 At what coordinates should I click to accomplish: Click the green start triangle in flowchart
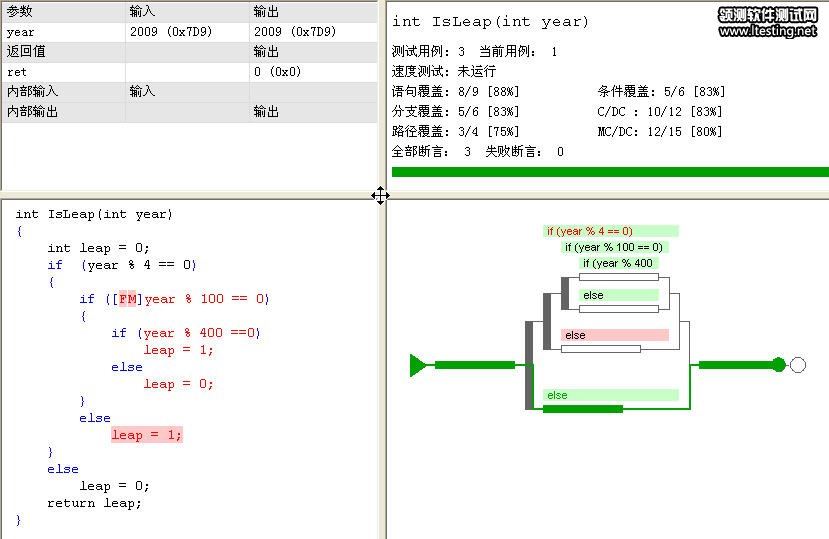418,365
